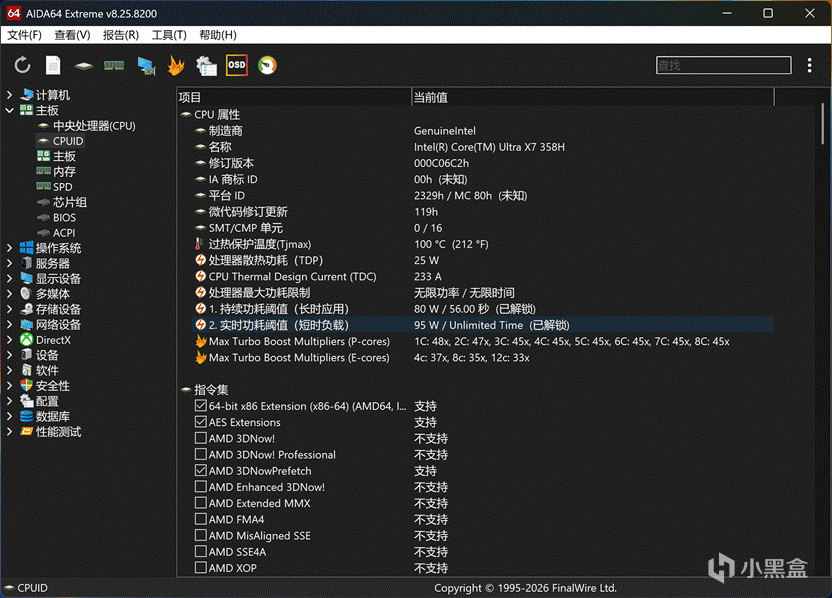
Task: Toggle the AMD 3DNowPrefetch checkbox
Action: pyautogui.click(x=201, y=470)
